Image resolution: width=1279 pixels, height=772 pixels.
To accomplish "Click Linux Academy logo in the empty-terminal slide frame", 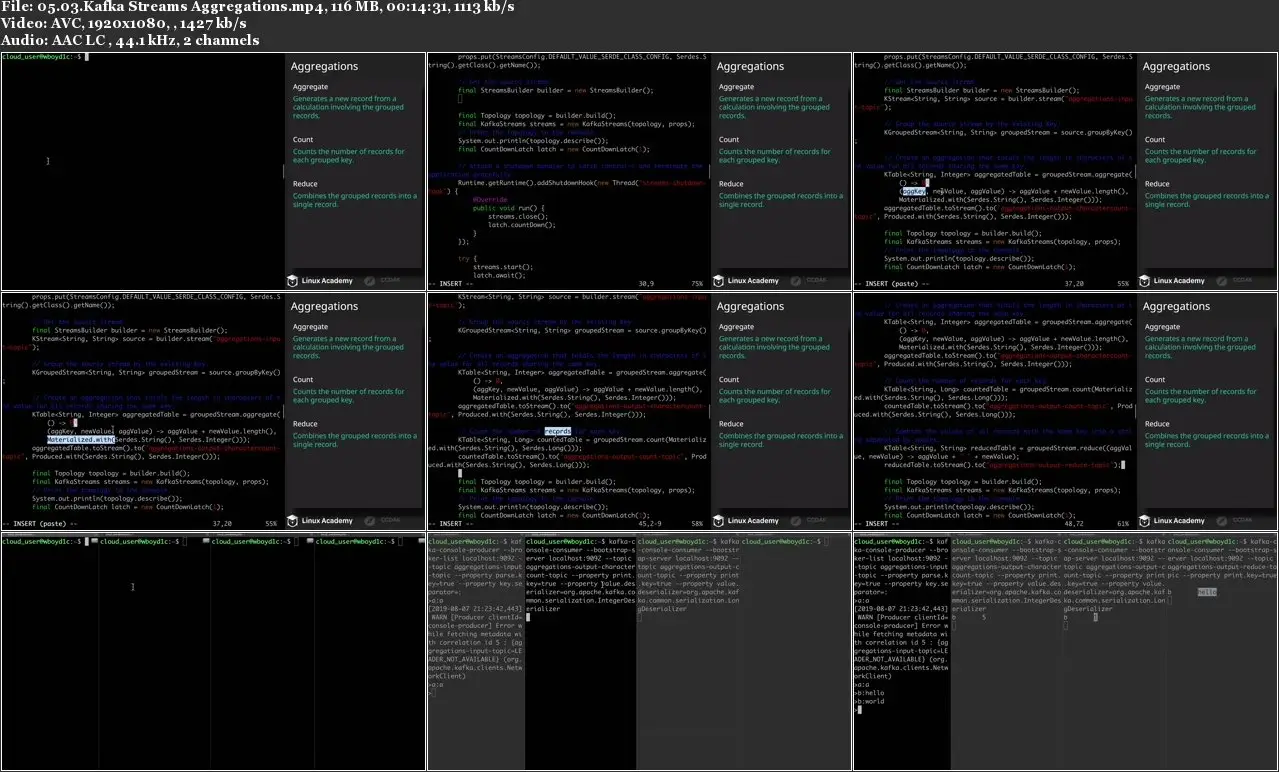I will pos(320,281).
